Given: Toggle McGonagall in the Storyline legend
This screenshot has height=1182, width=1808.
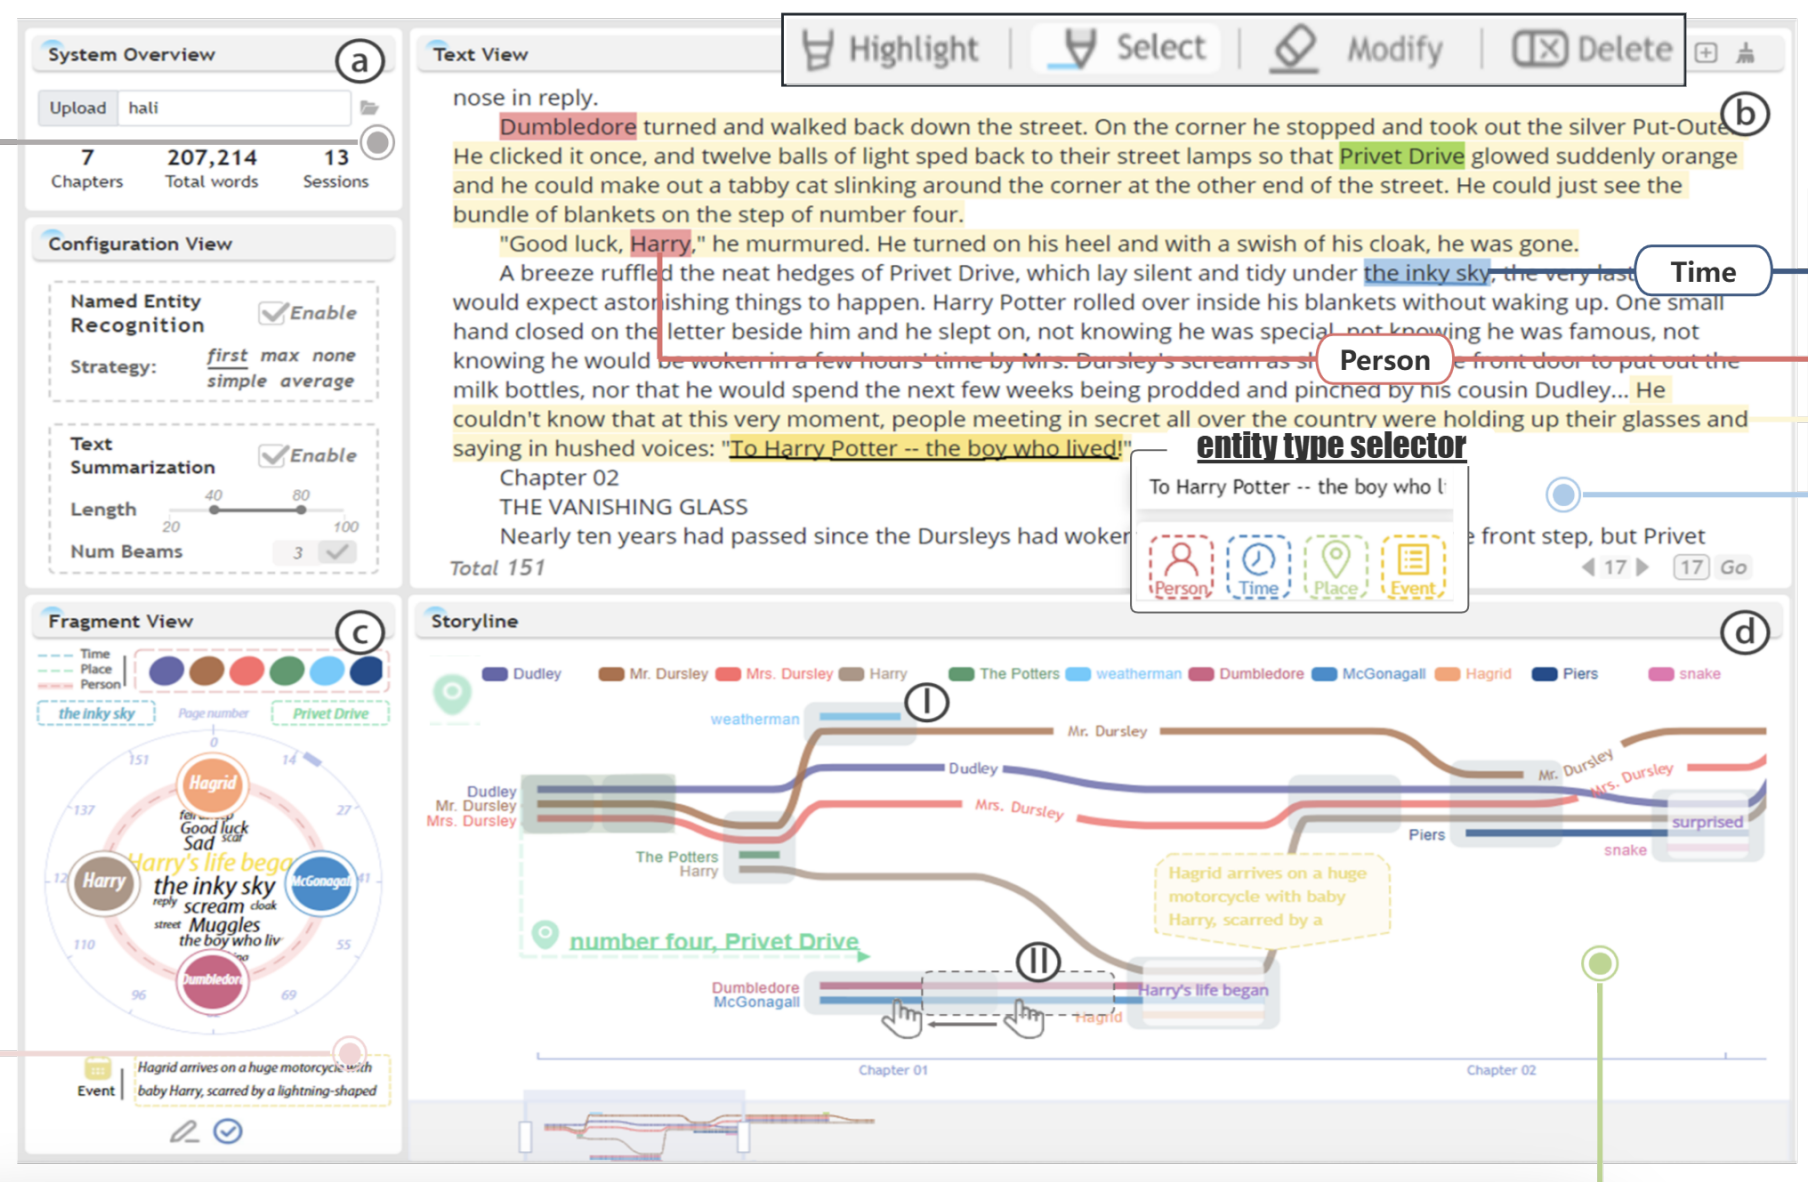Looking at the screenshot, I should point(1369,674).
